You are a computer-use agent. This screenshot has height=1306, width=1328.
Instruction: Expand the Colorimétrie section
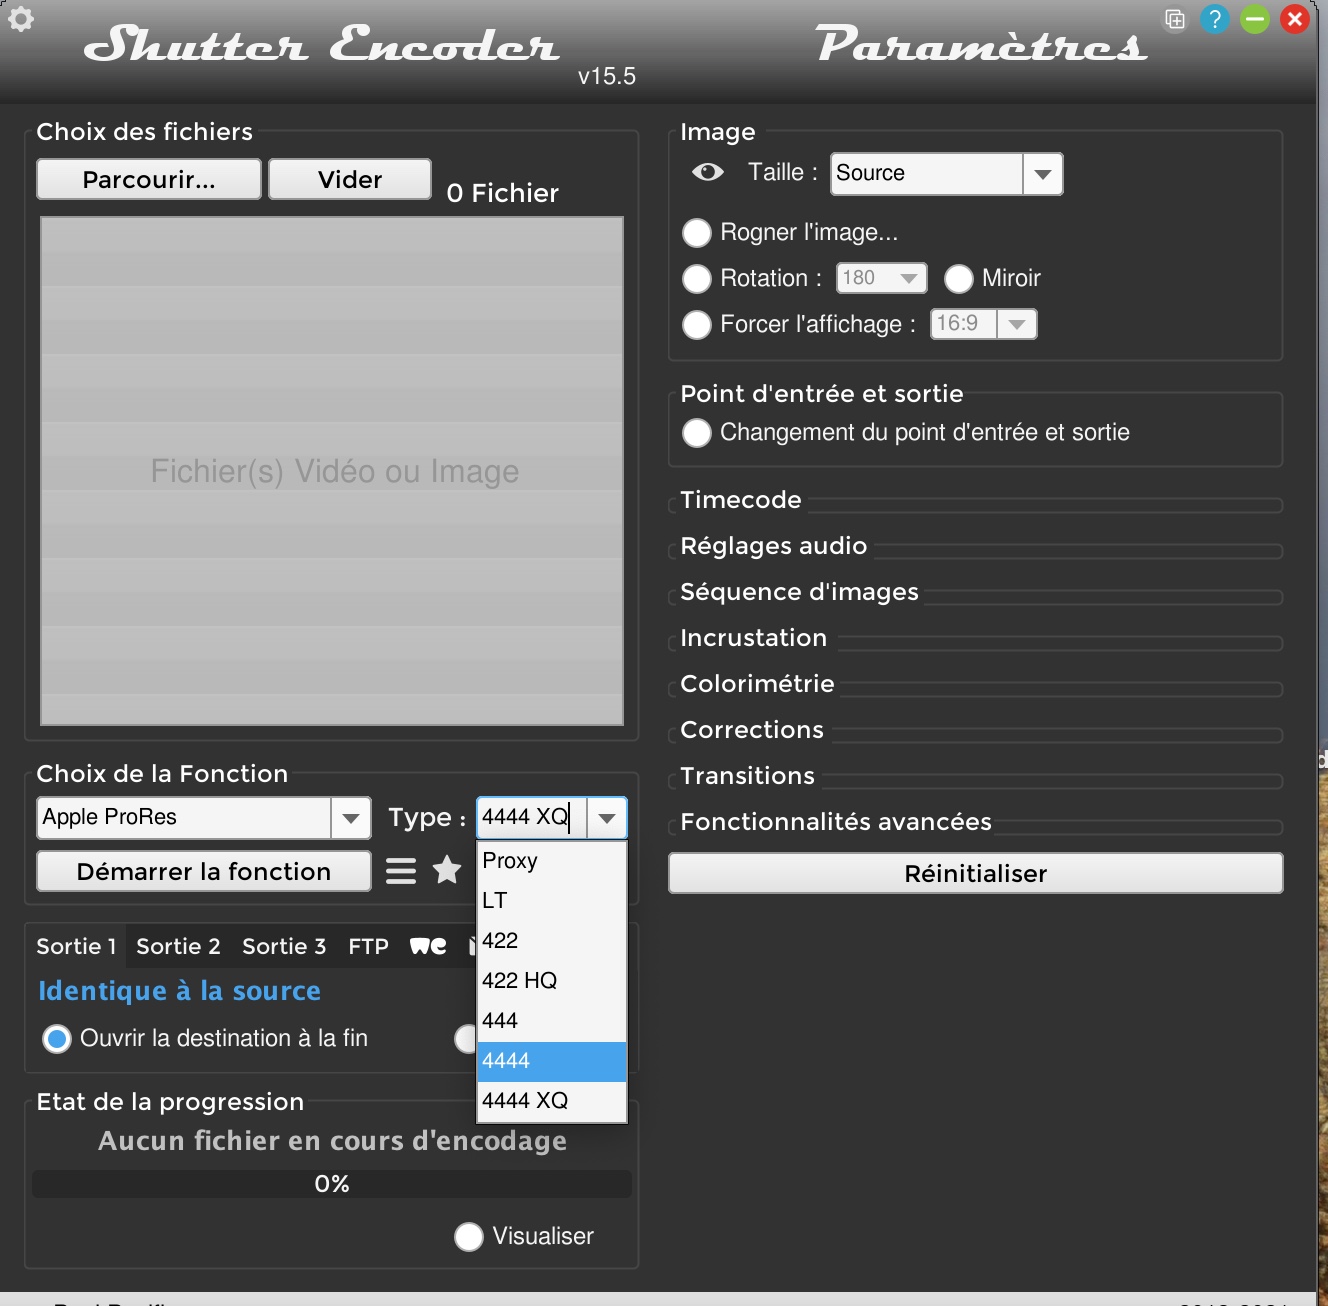click(x=757, y=684)
